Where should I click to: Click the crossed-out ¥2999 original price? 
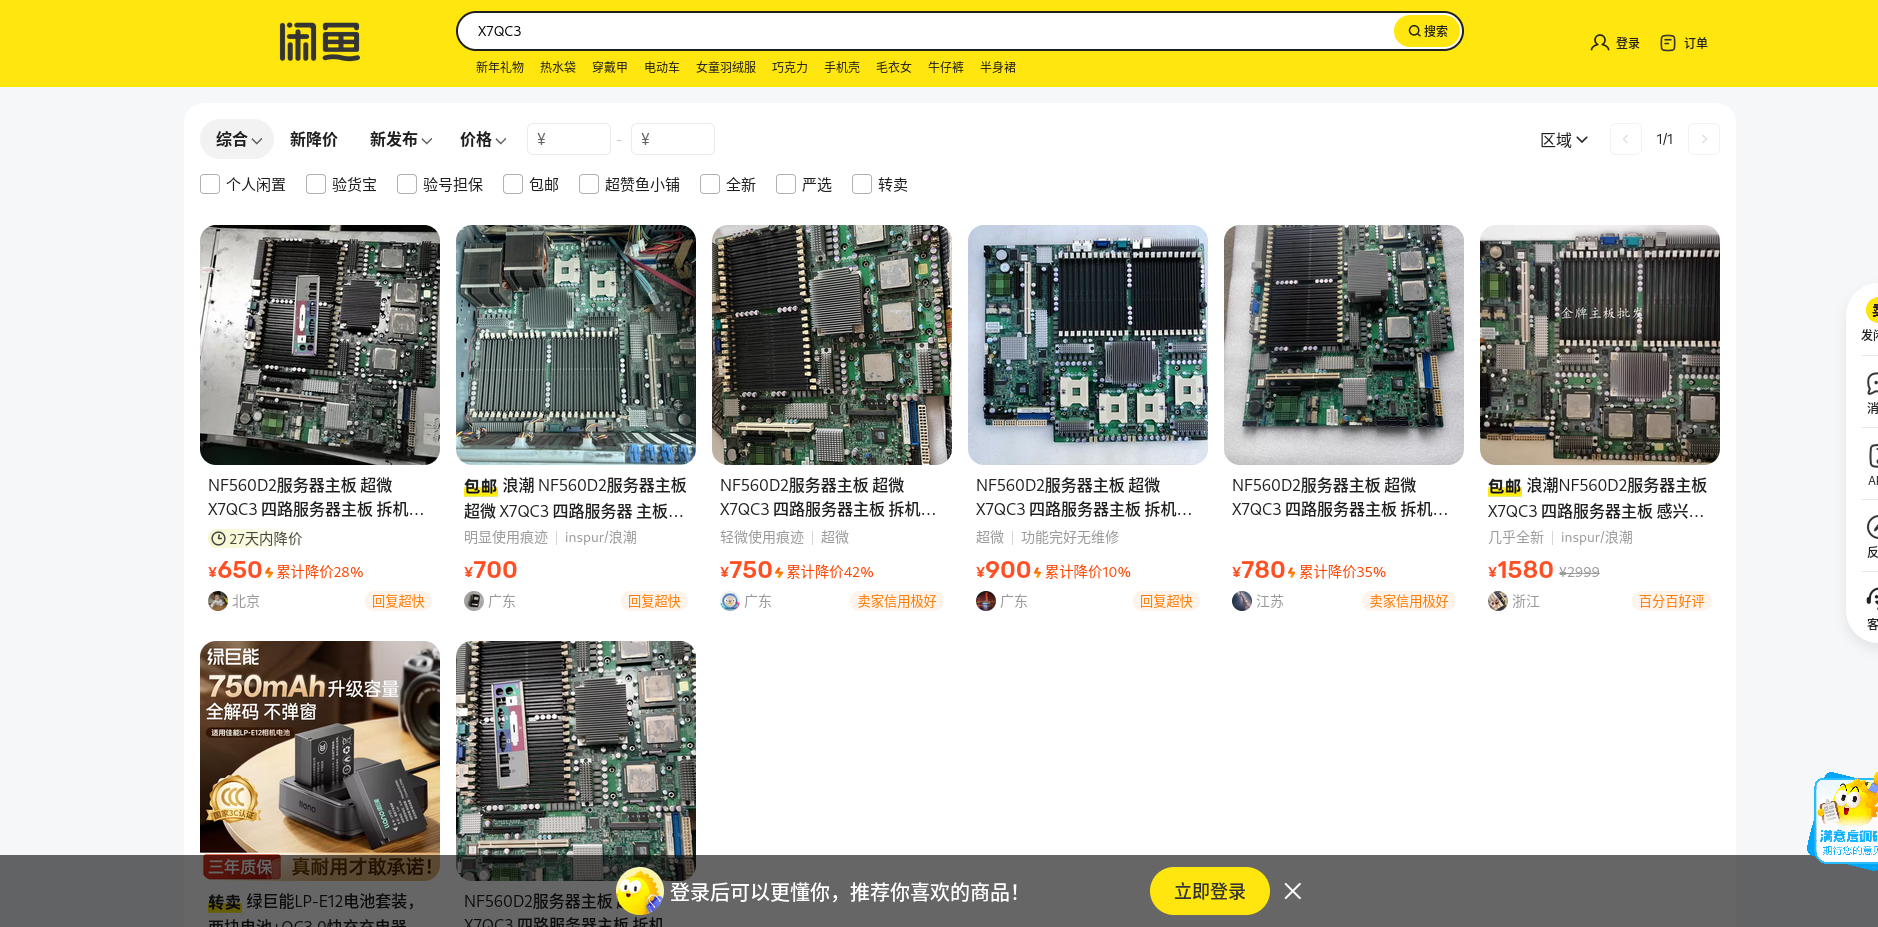1579,572
